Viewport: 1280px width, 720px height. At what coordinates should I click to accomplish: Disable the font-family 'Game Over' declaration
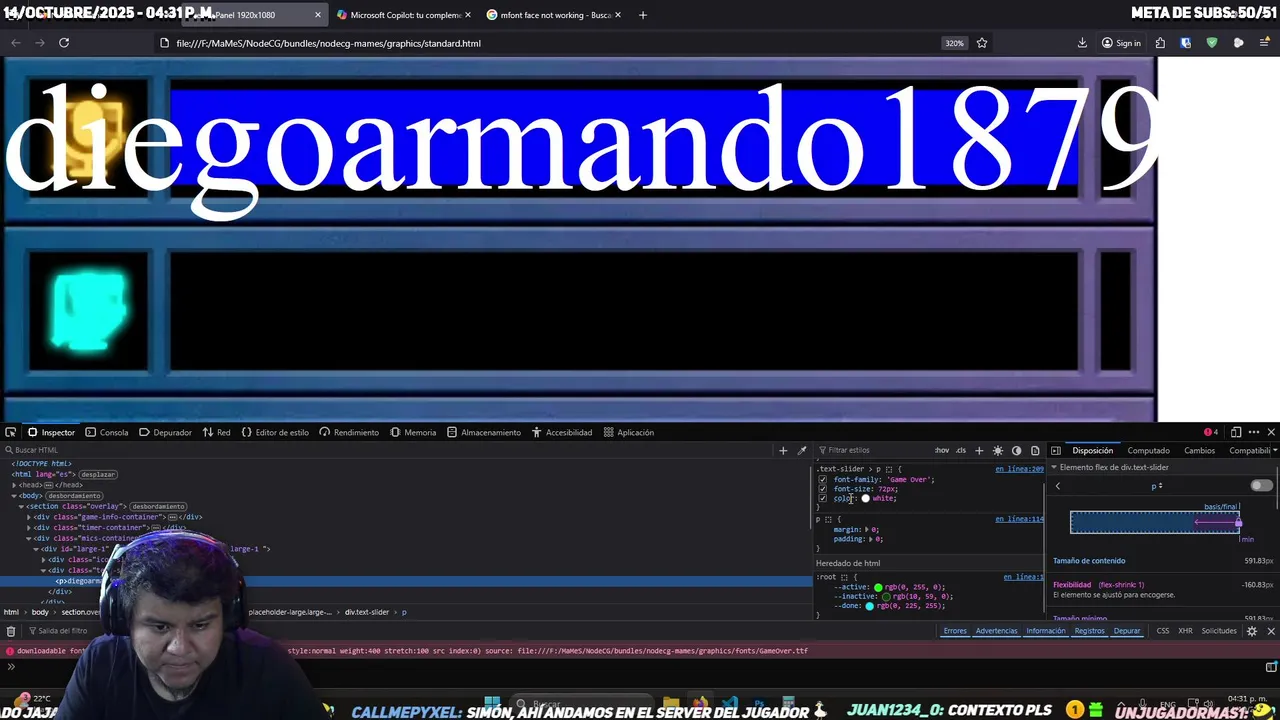click(823, 480)
